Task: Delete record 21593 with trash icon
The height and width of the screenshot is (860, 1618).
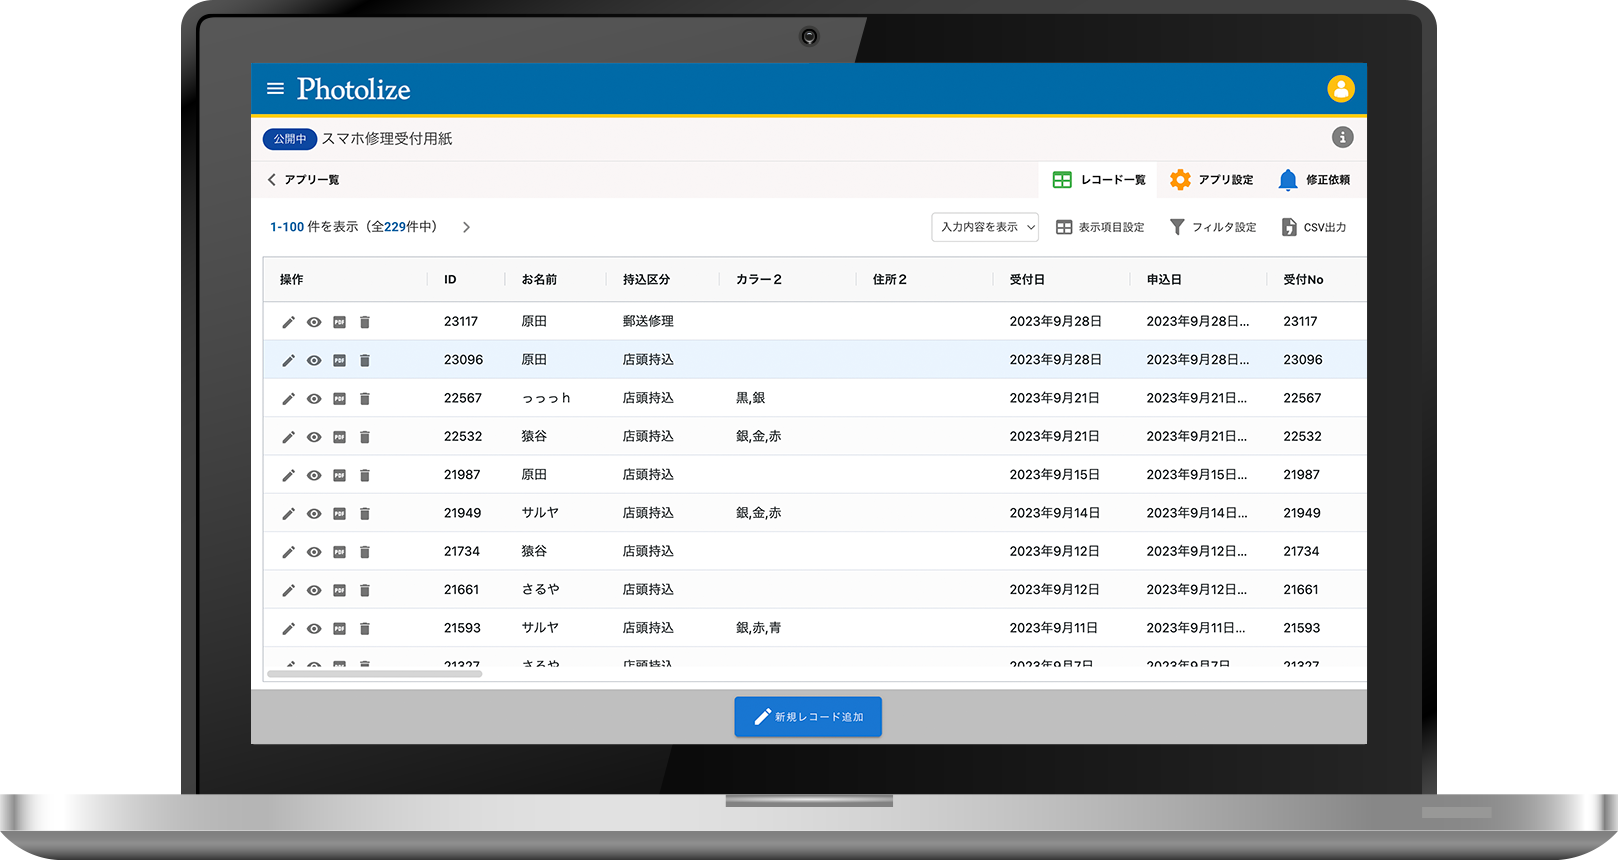Action: coord(365,629)
